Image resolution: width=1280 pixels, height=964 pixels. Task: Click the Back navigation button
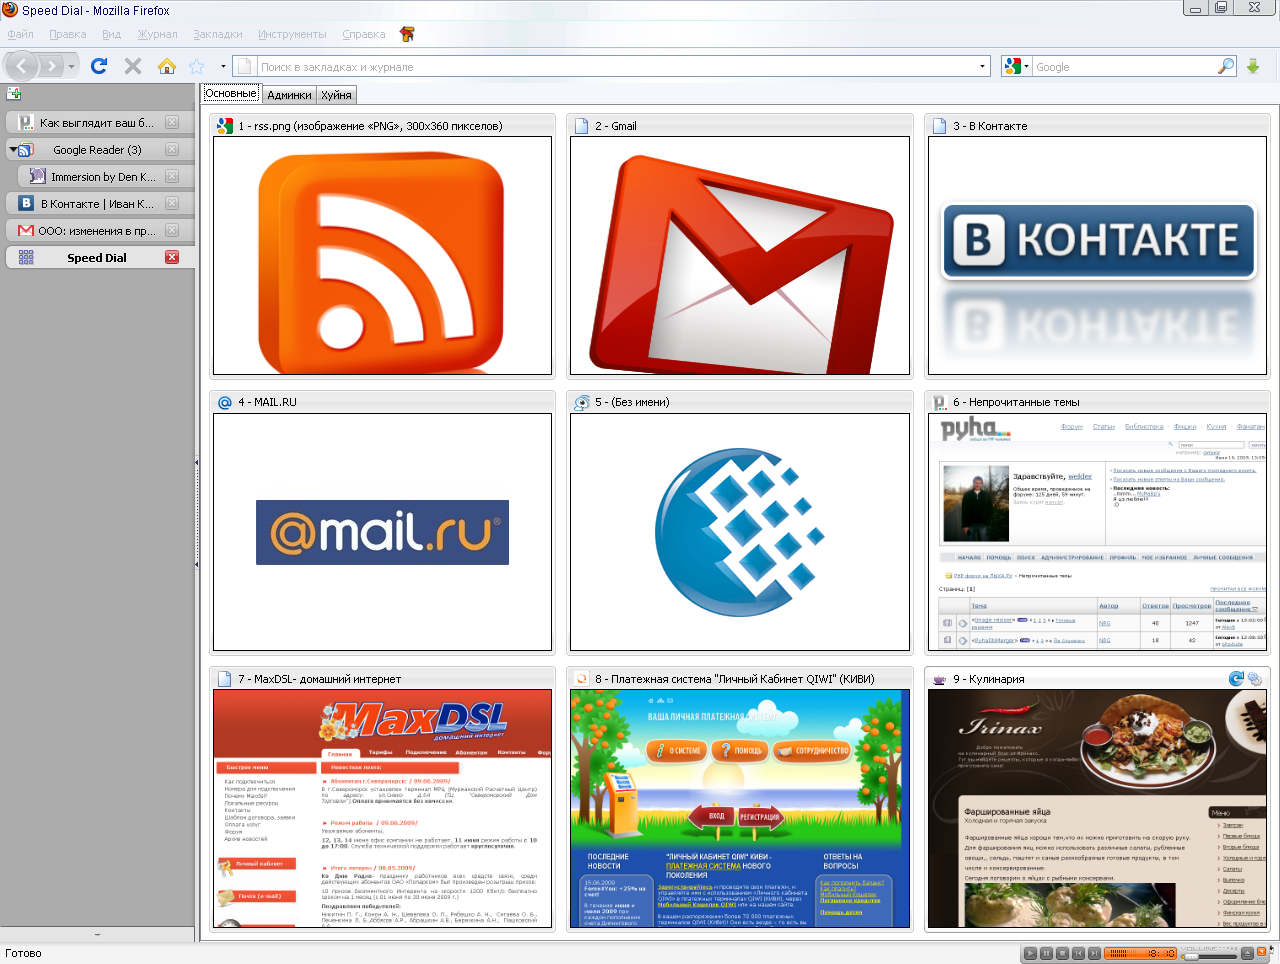tap(22, 66)
